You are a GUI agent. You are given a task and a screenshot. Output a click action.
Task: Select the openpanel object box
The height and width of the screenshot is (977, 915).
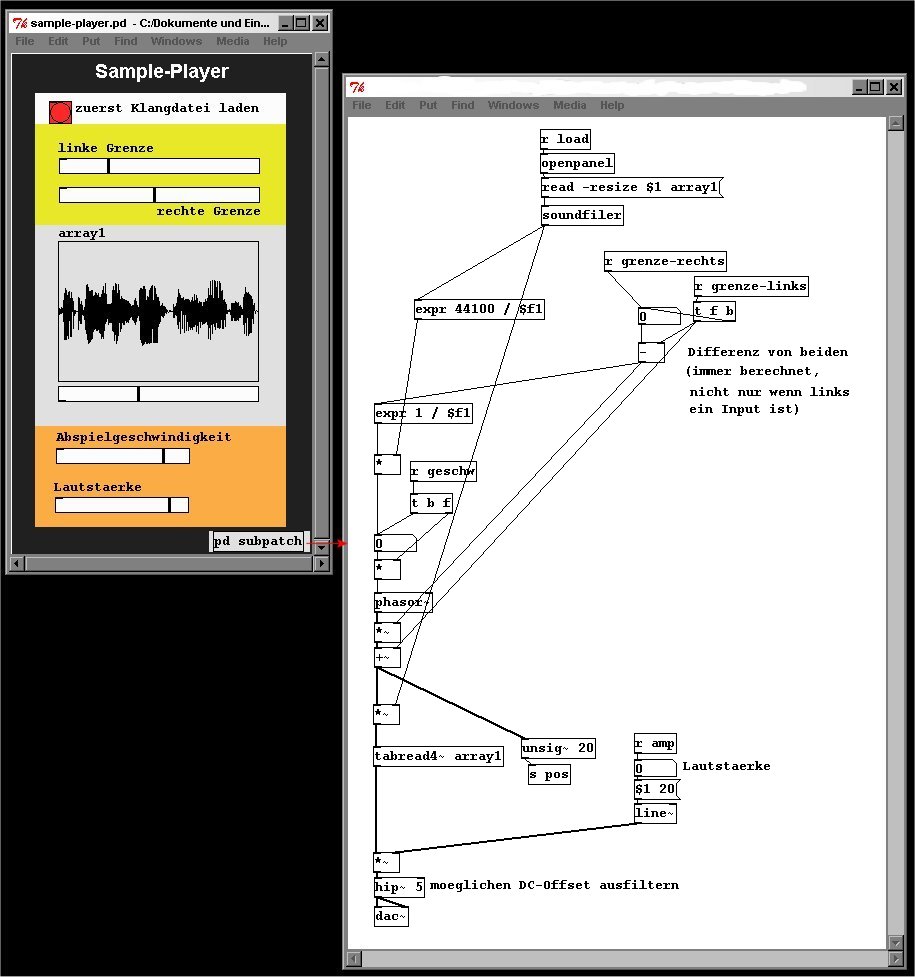[x=577, y=163]
